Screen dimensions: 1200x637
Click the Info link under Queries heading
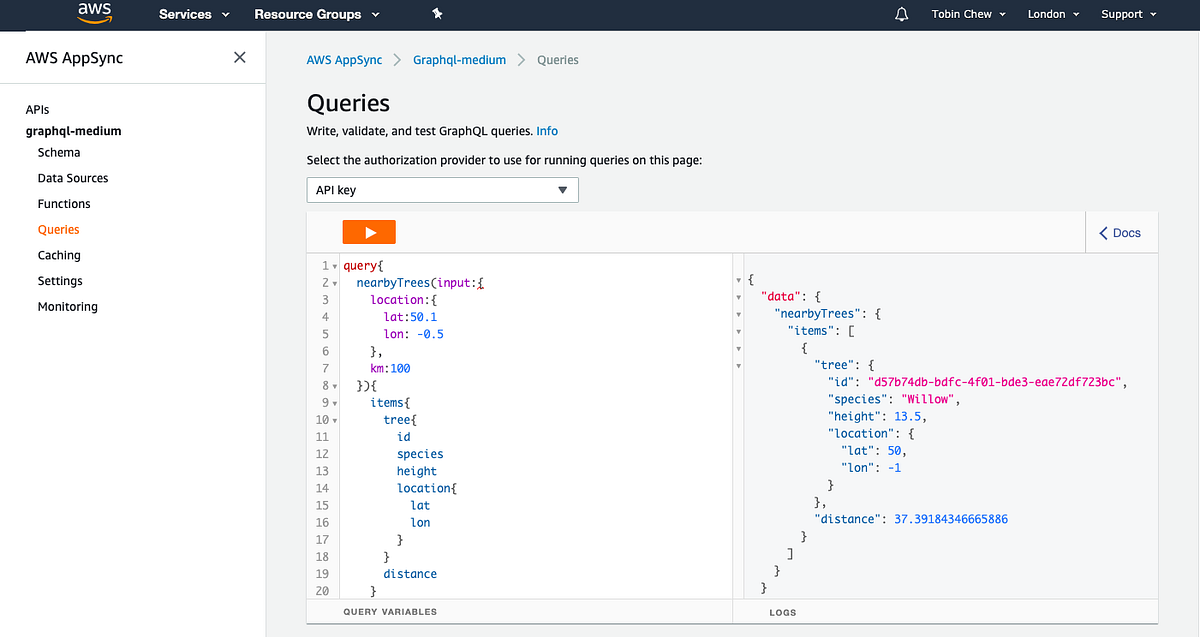pos(547,131)
